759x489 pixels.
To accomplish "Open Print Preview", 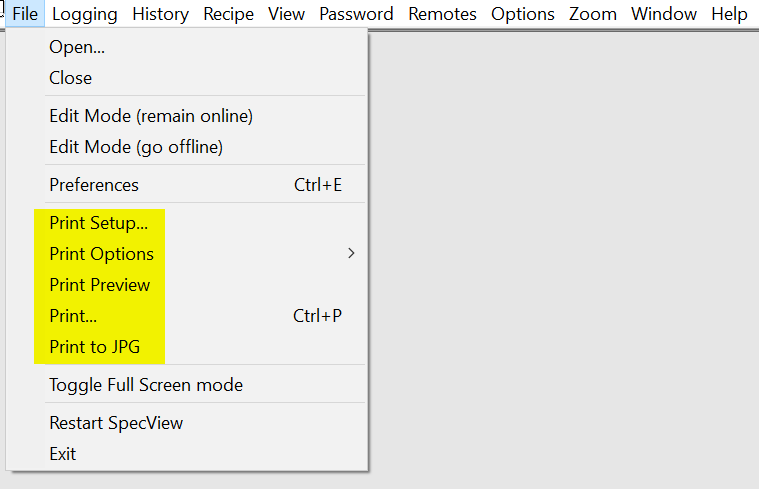I will 99,285.
